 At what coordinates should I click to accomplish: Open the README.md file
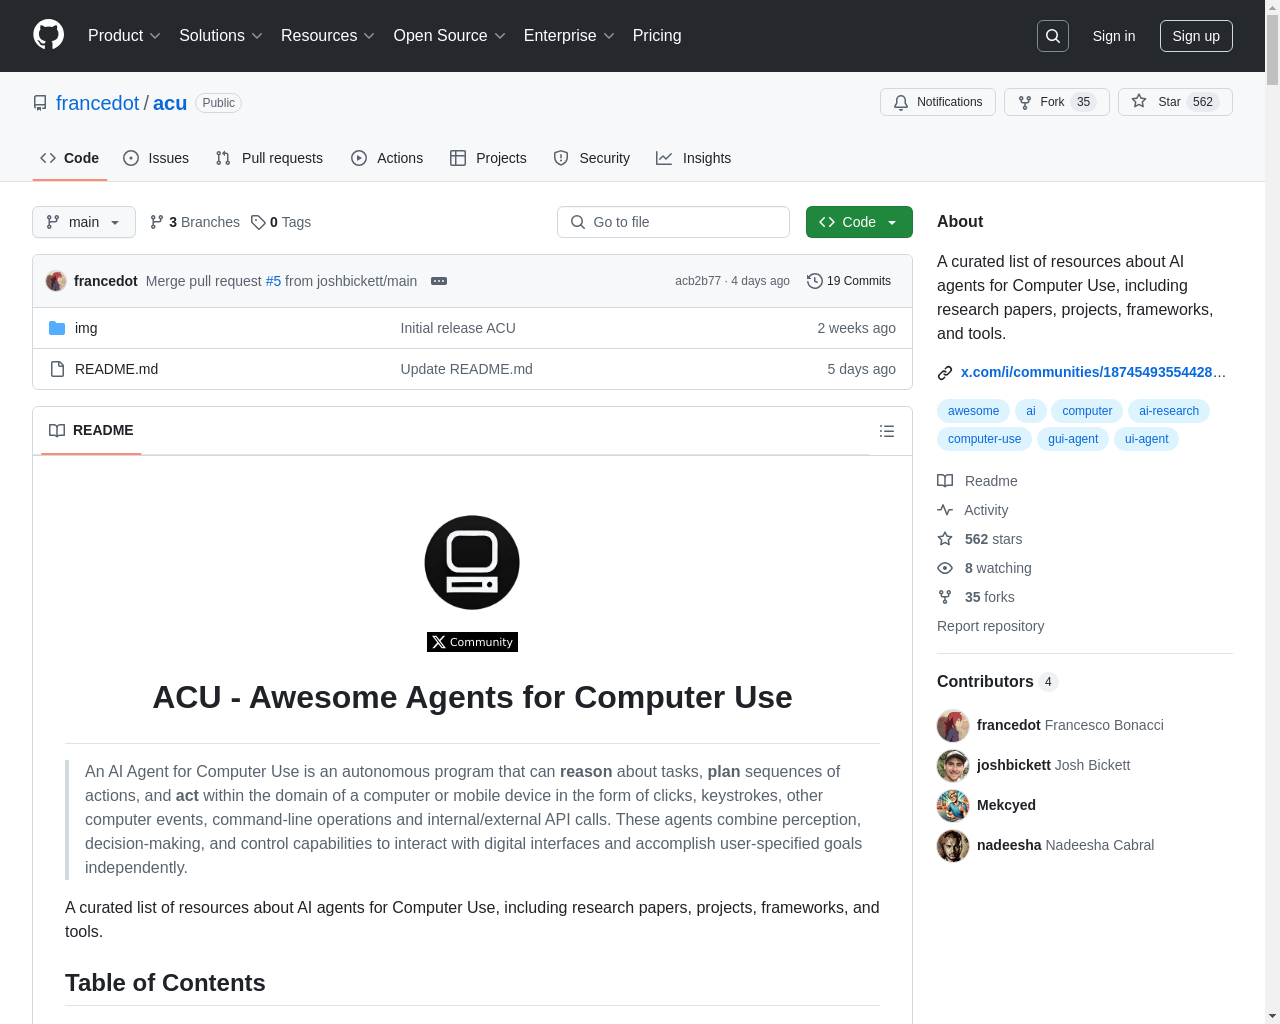[x=116, y=369]
